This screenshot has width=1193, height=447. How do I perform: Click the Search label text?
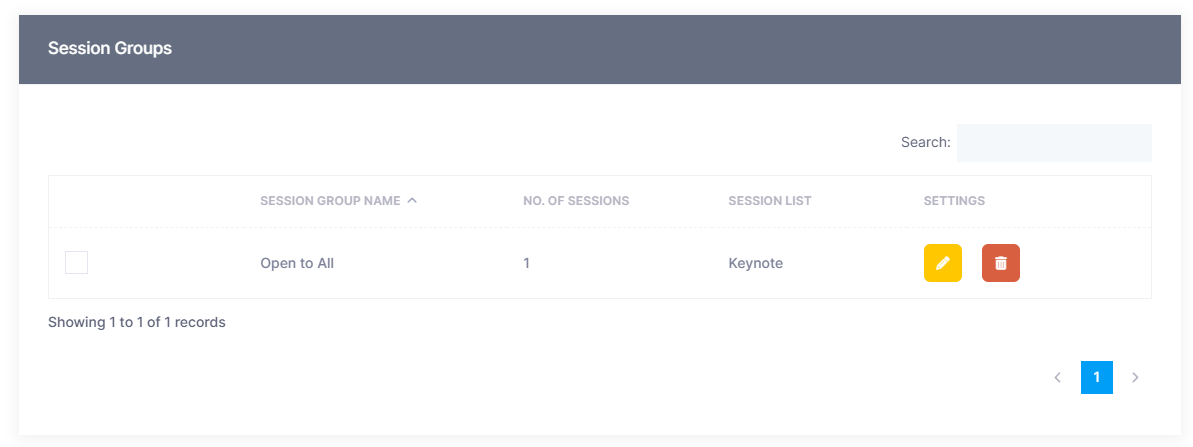925,142
